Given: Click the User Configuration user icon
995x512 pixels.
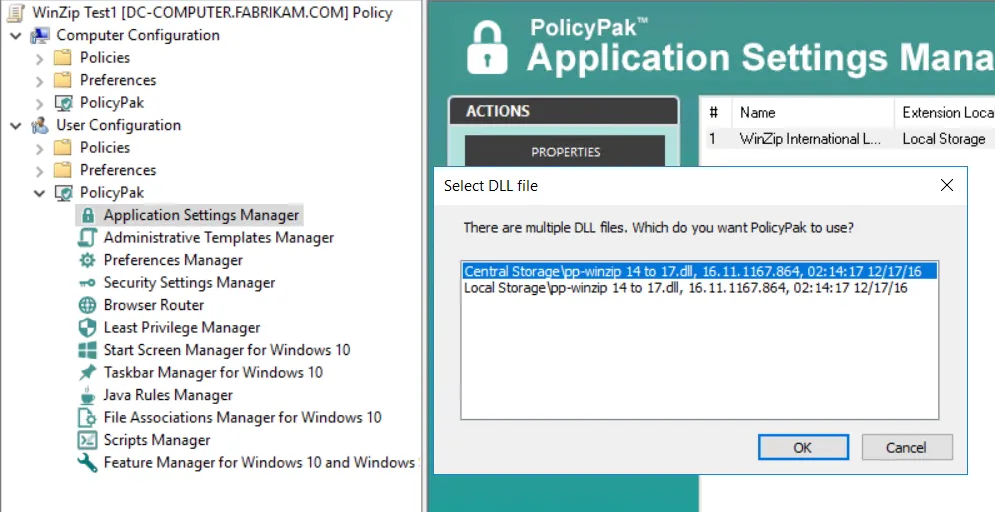Looking at the screenshot, I should 40,126.
